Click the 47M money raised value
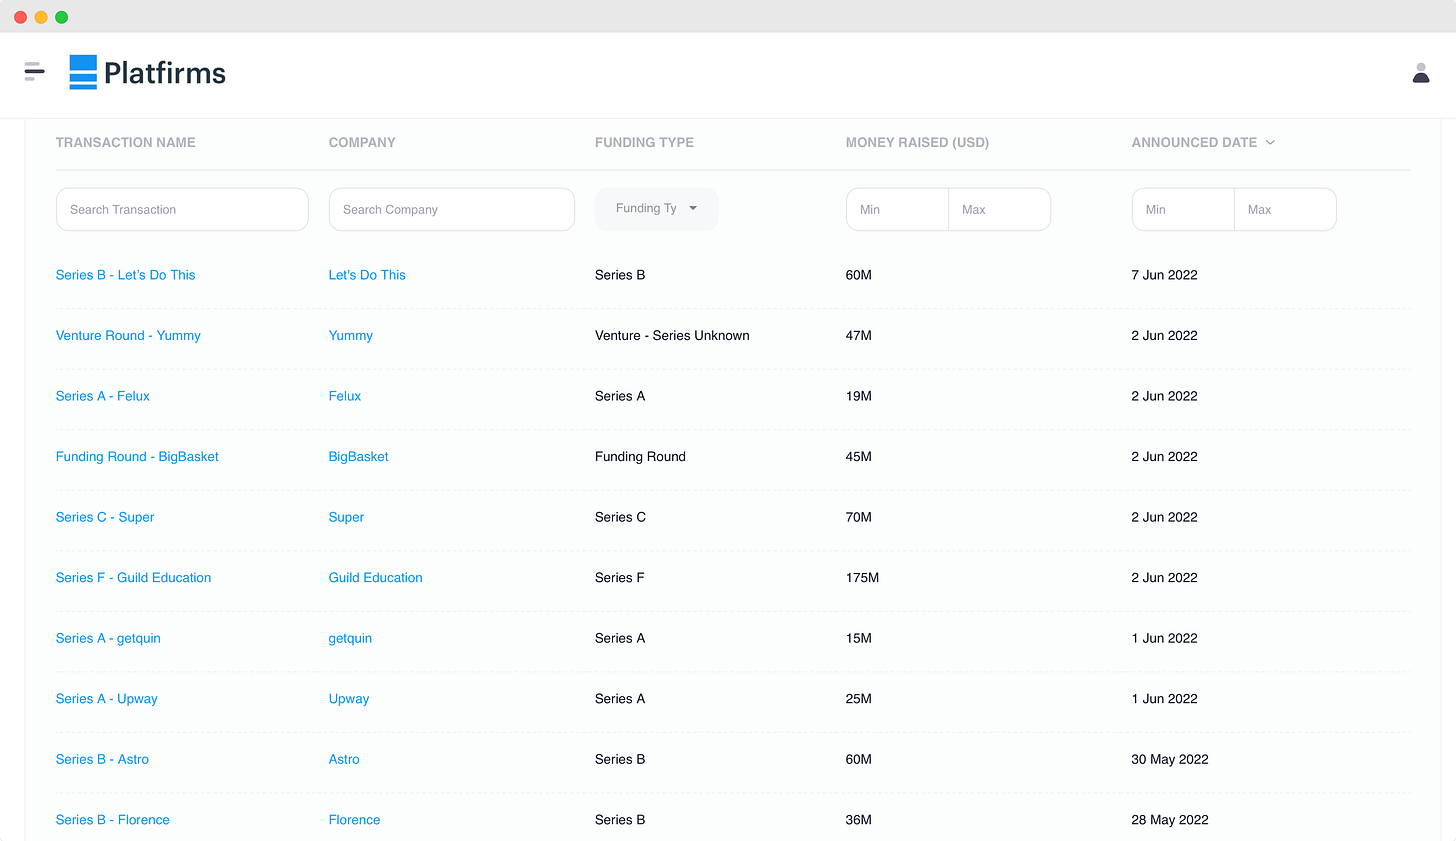Image resolution: width=1456 pixels, height=841 pixels. (859, 336)
